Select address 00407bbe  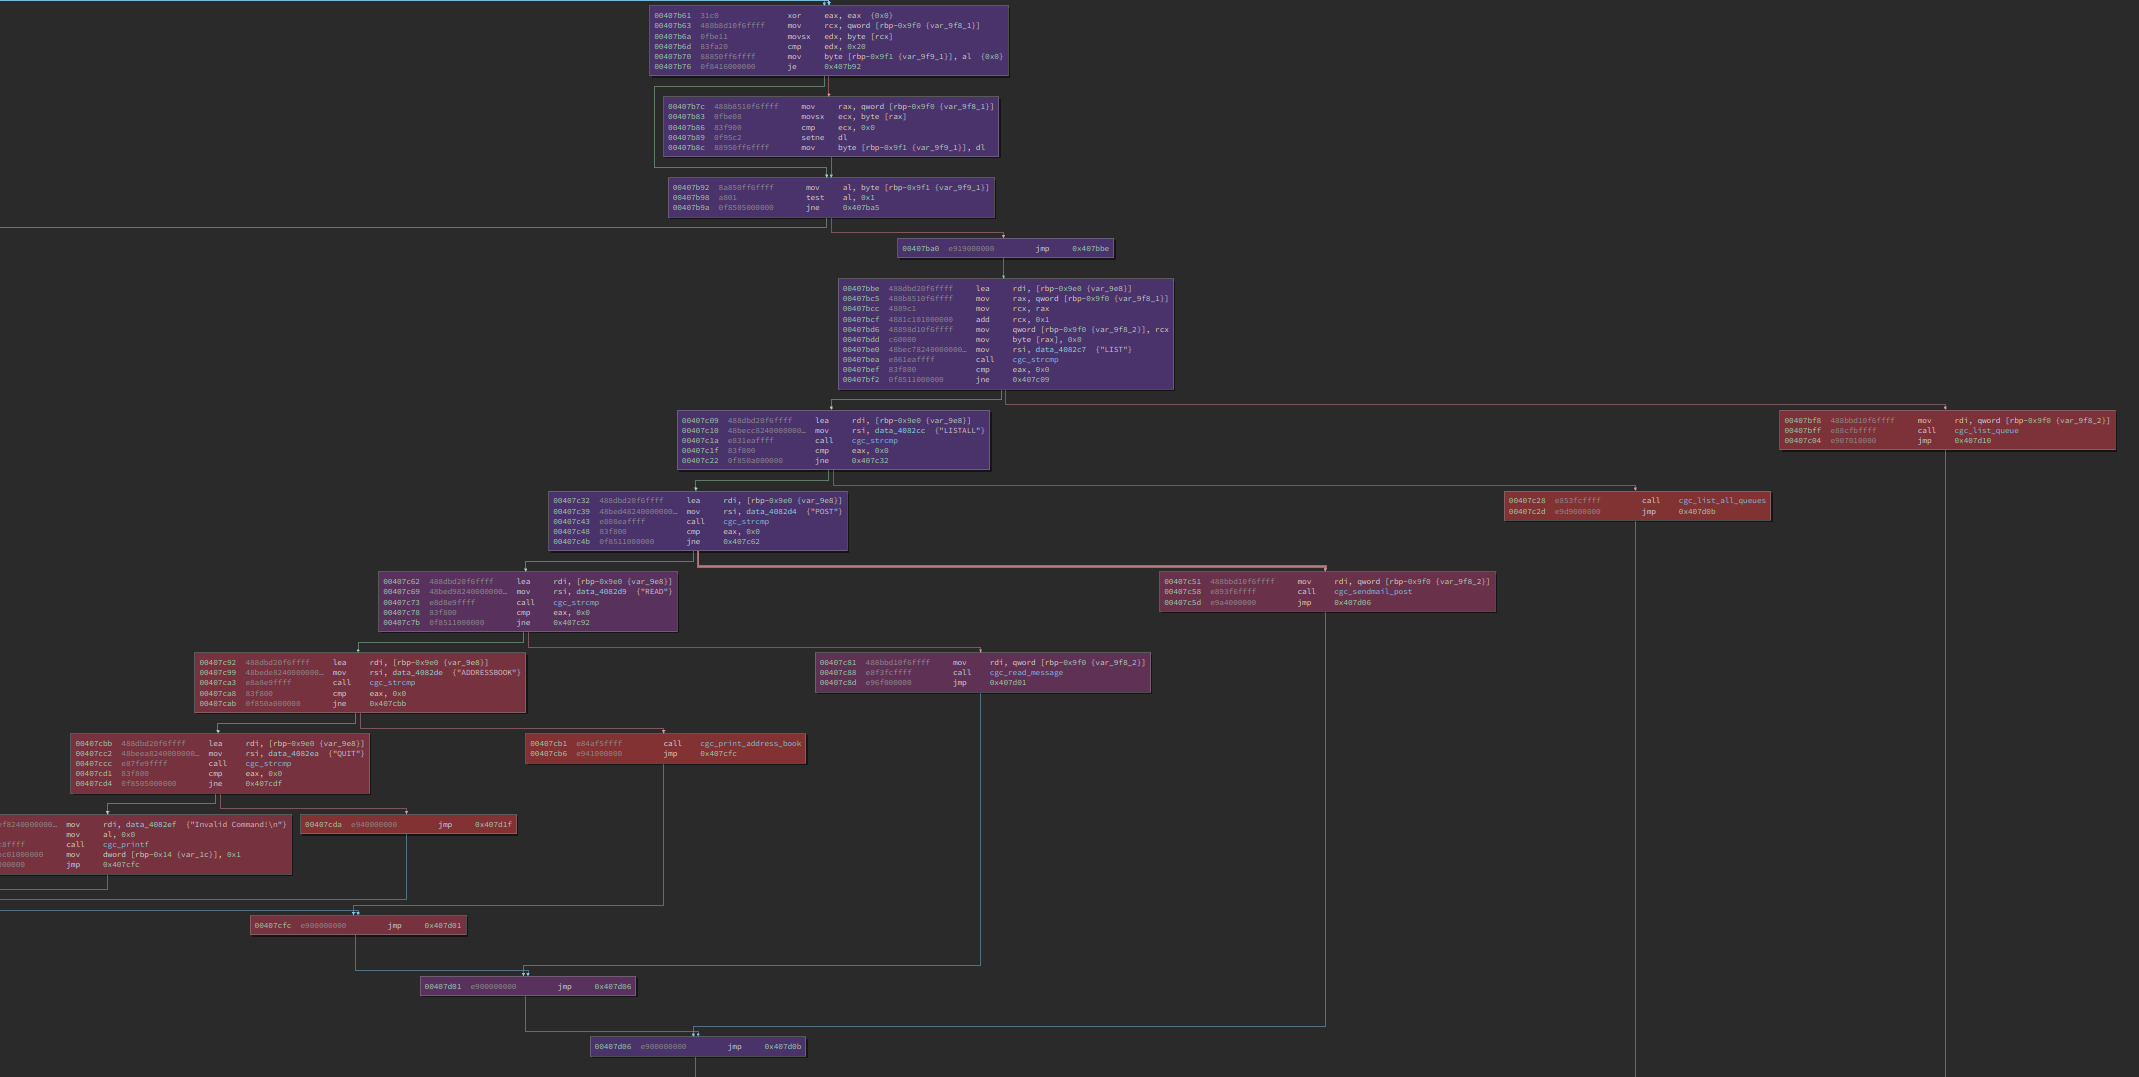point(861,289)
